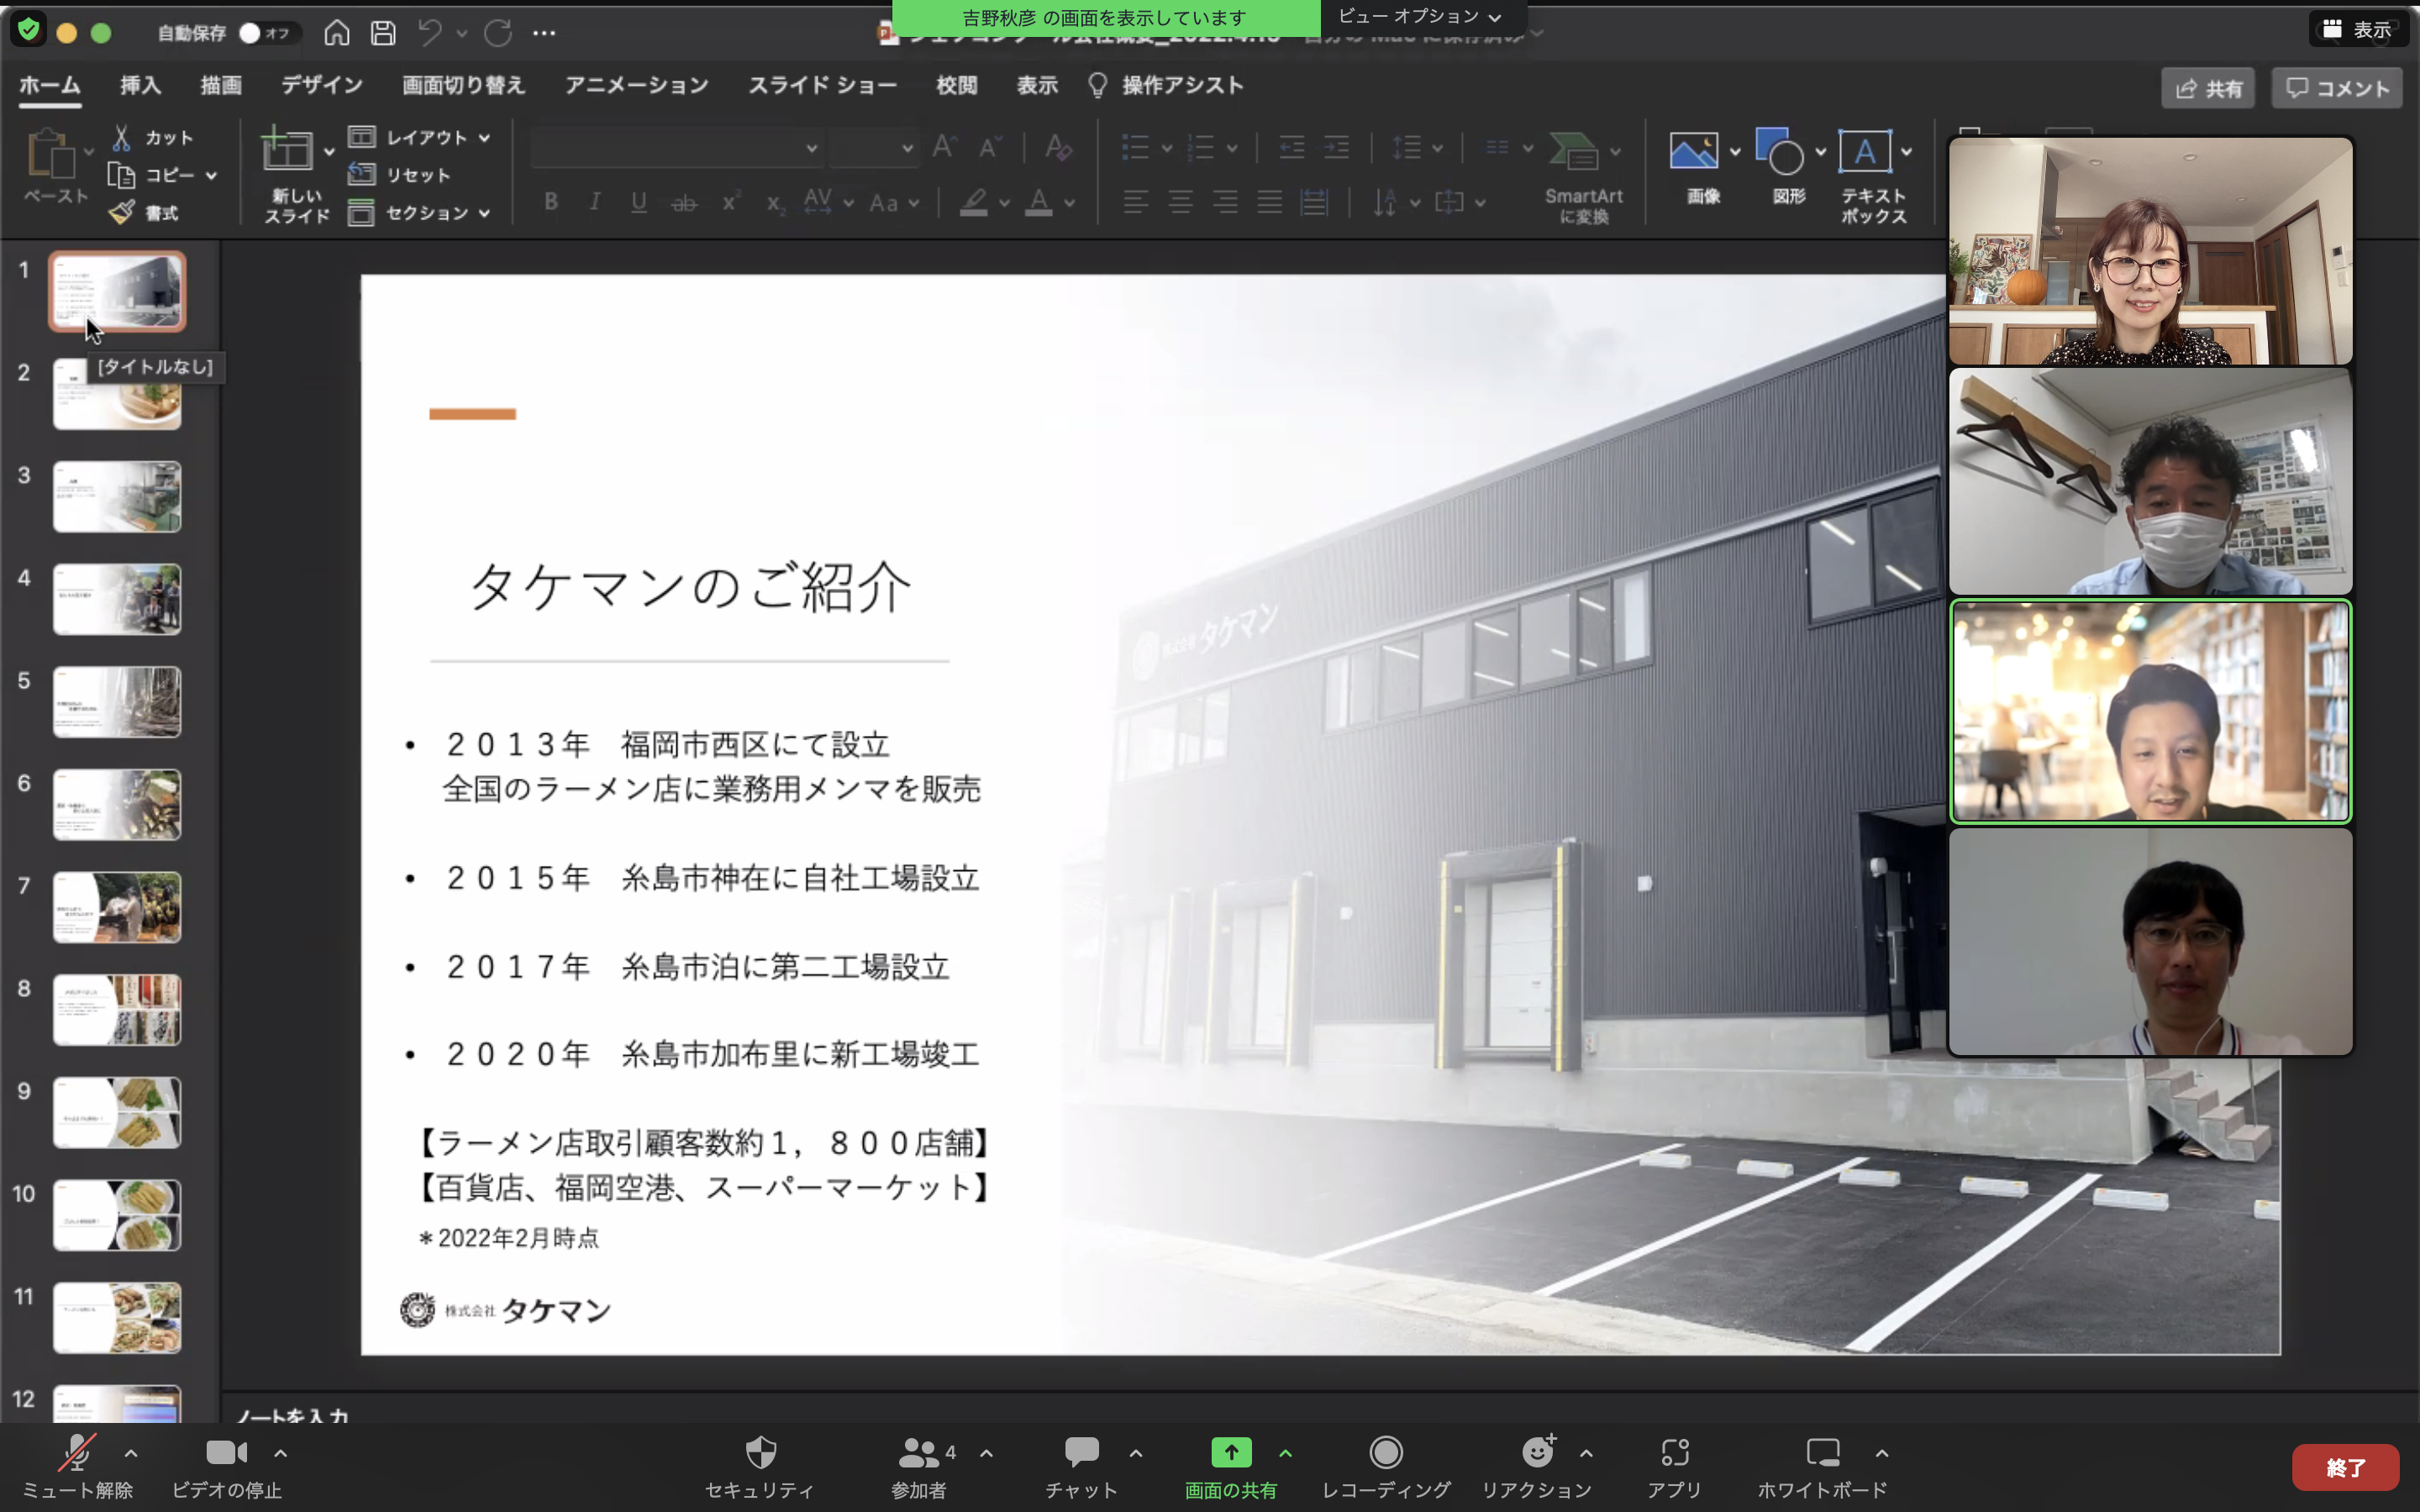The width and height of the screenshot is (2420, 1512).
Task: Stop video in Zoom toolbar
Action: 227,1466
